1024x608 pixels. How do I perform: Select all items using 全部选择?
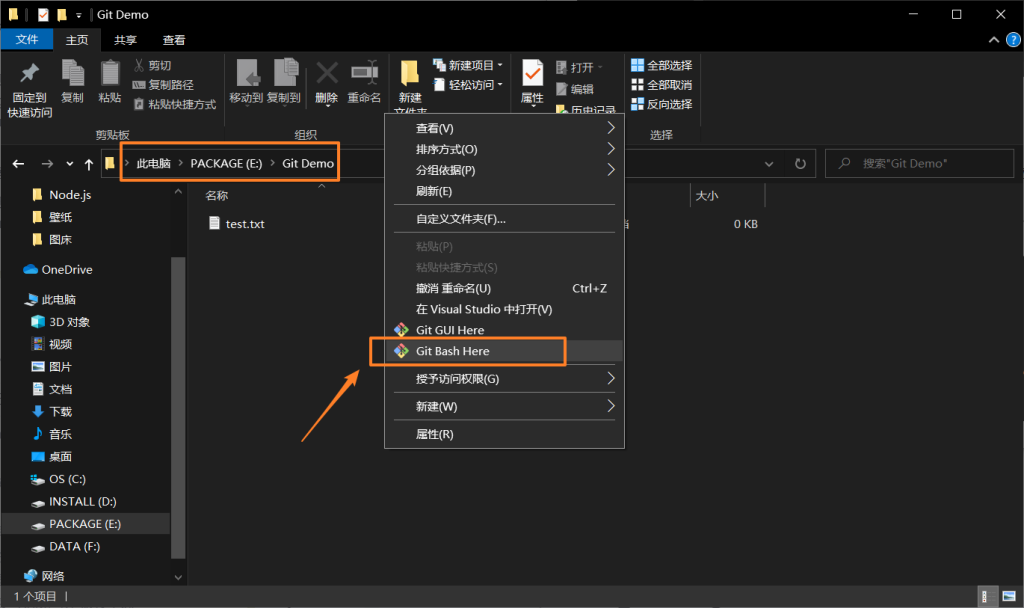click(663, 63)
